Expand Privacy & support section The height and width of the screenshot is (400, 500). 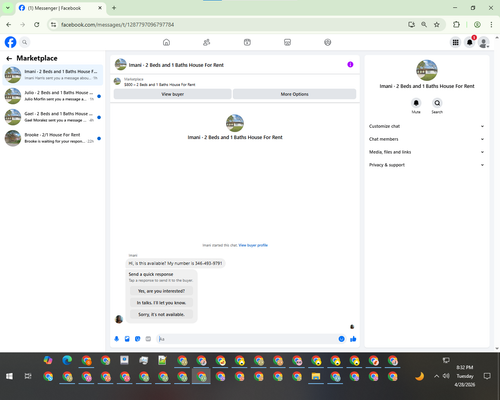tap(426, 165)
